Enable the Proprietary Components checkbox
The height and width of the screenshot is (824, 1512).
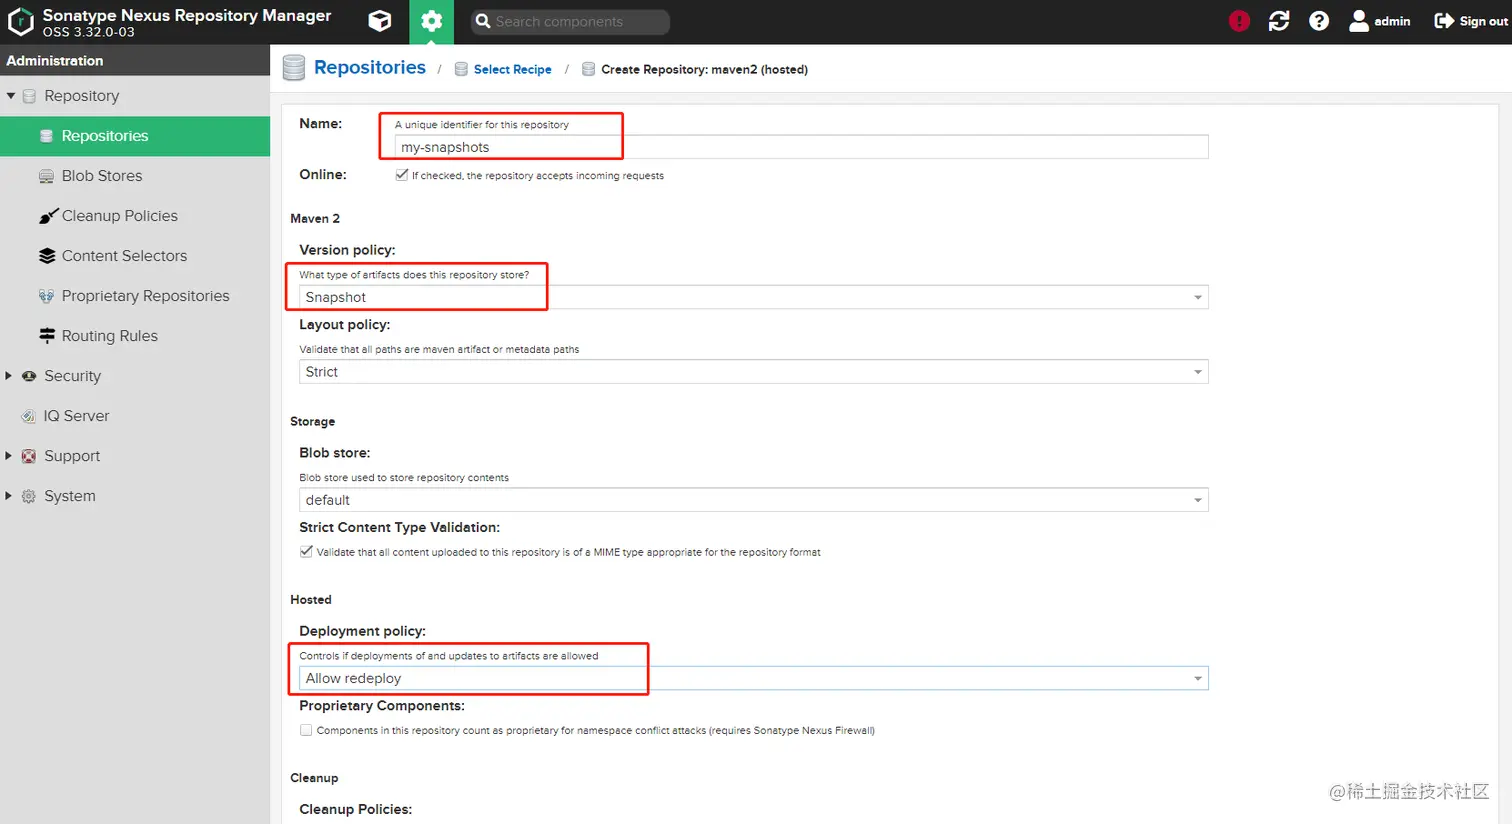306,730
